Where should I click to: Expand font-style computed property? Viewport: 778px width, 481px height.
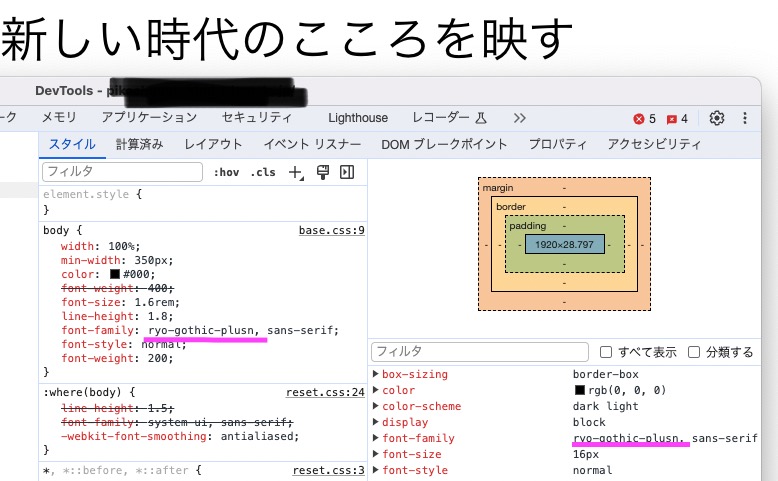click(x=376, y=470)
